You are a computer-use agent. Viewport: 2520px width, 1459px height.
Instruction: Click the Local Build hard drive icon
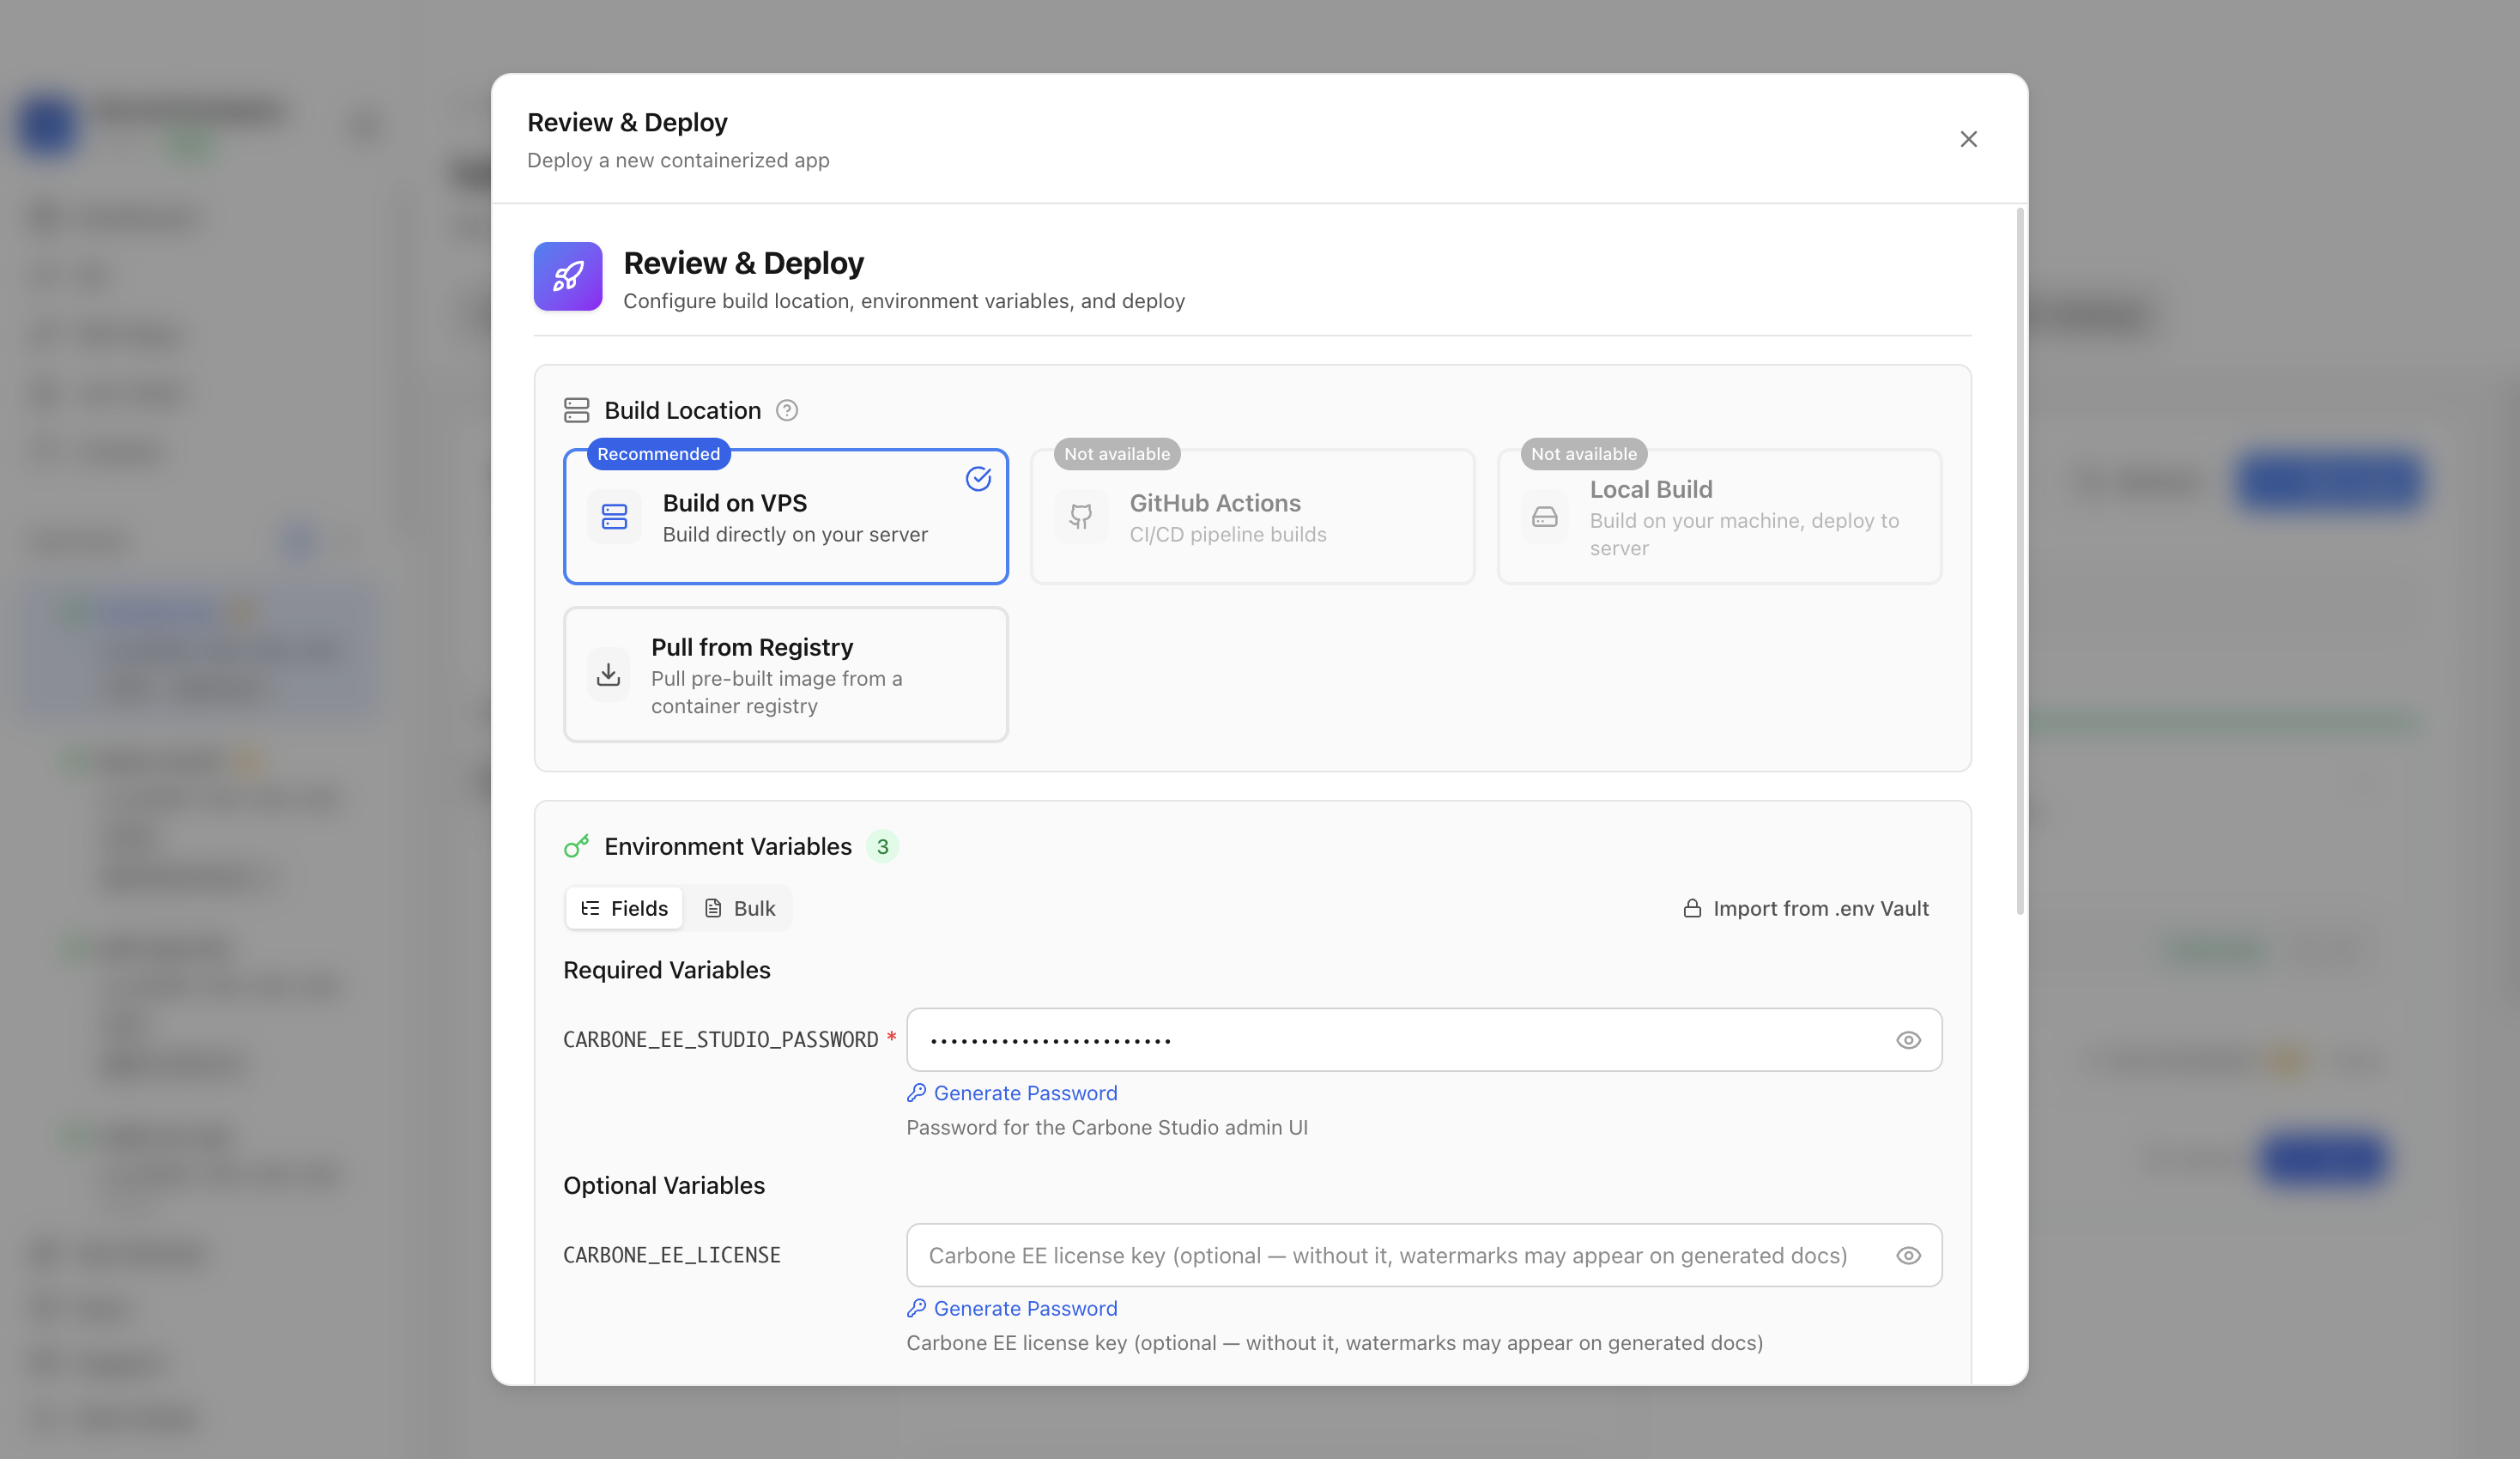coord(1545,517)
